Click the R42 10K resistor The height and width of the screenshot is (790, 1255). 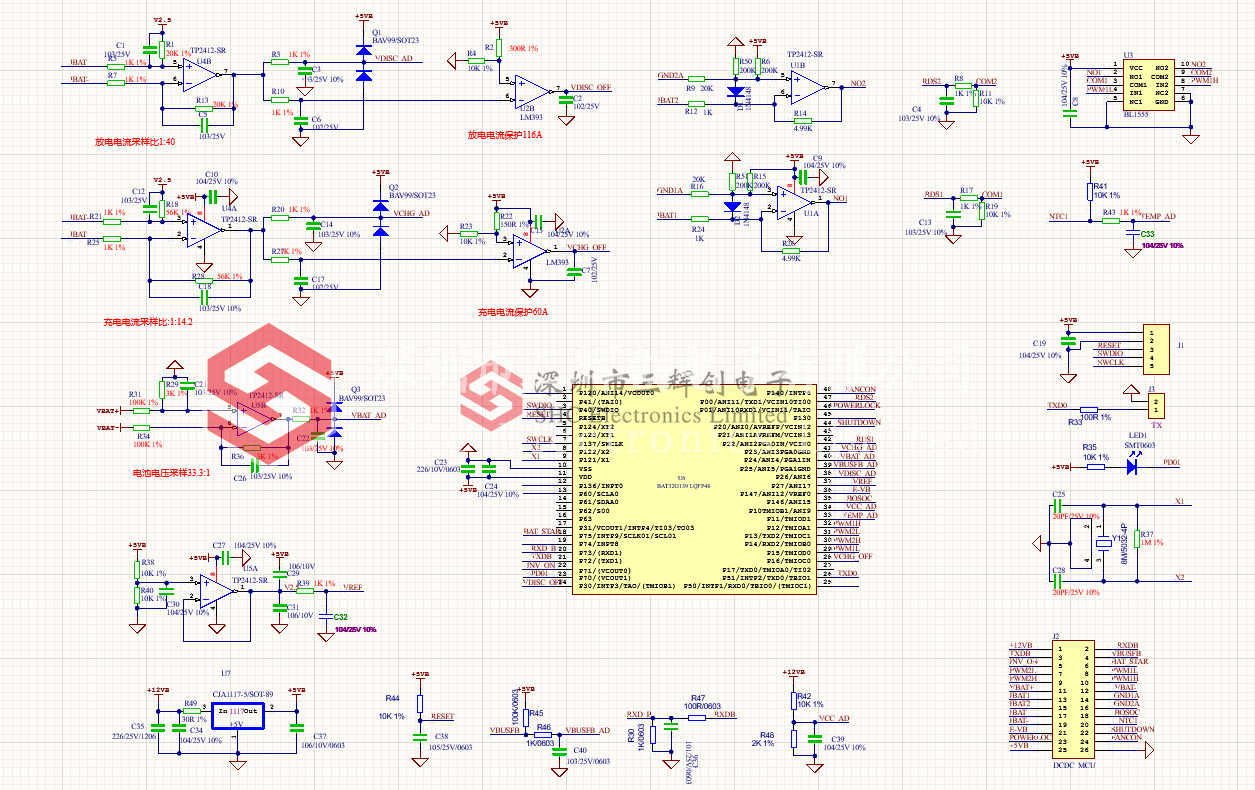tap(794, 701)
